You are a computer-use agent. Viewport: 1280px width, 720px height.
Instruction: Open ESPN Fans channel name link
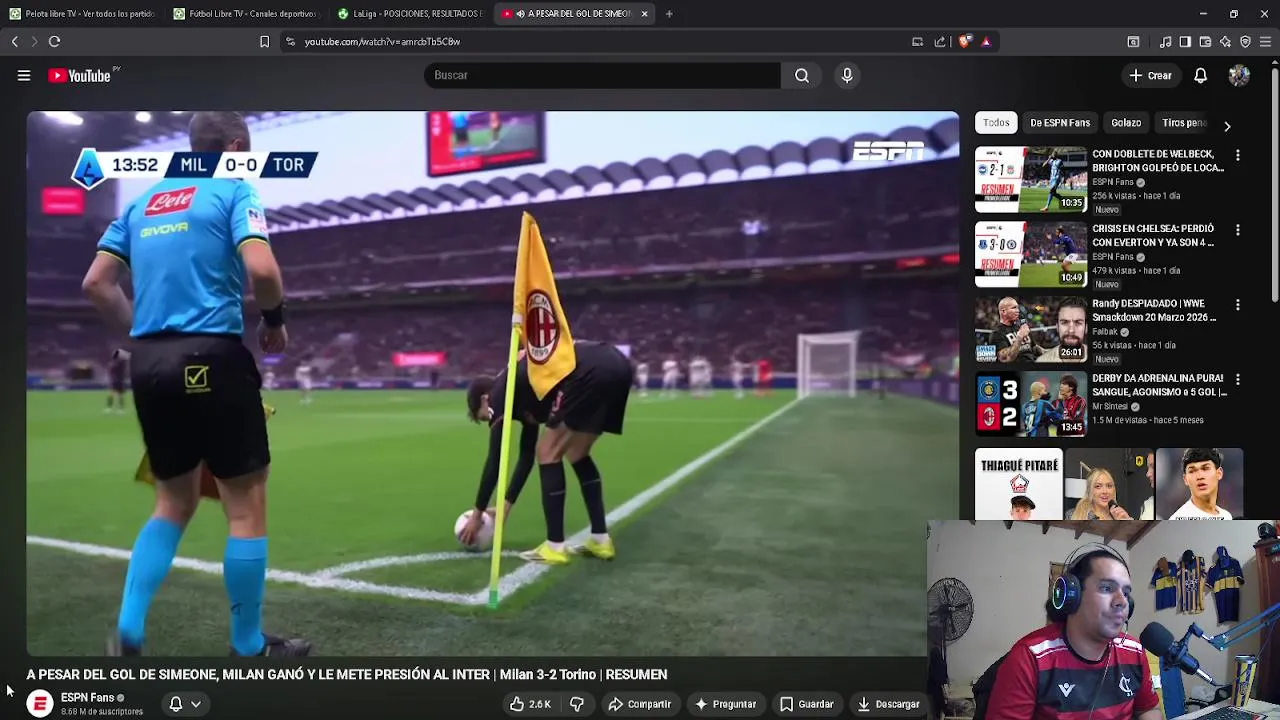[x=87, y=698]
